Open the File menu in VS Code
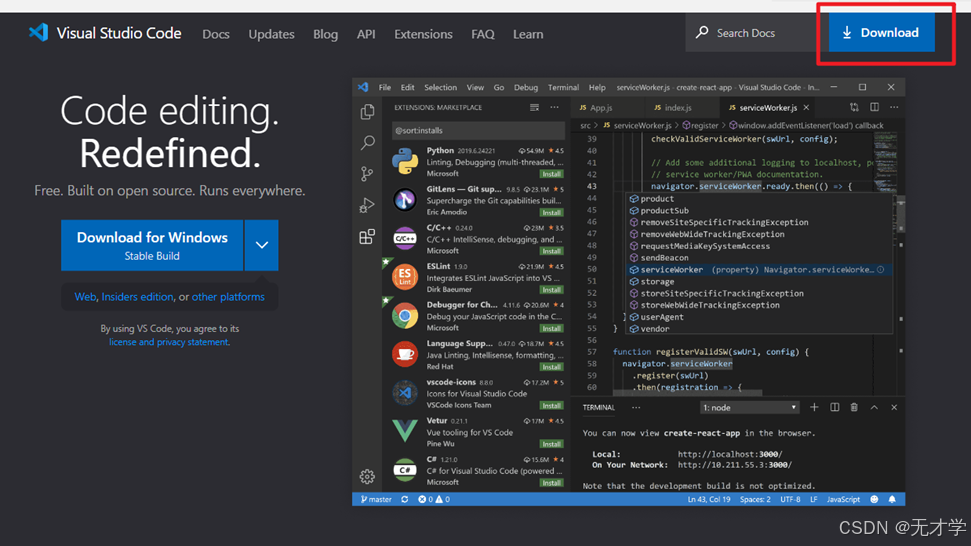971x546 pixels. (385, 87)
